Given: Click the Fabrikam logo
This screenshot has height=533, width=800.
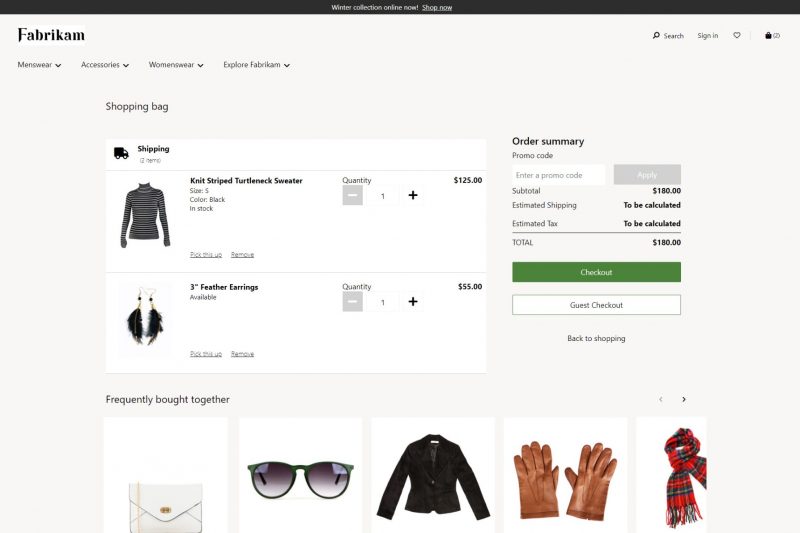Looking at the screenshot, I should point(51,35).
